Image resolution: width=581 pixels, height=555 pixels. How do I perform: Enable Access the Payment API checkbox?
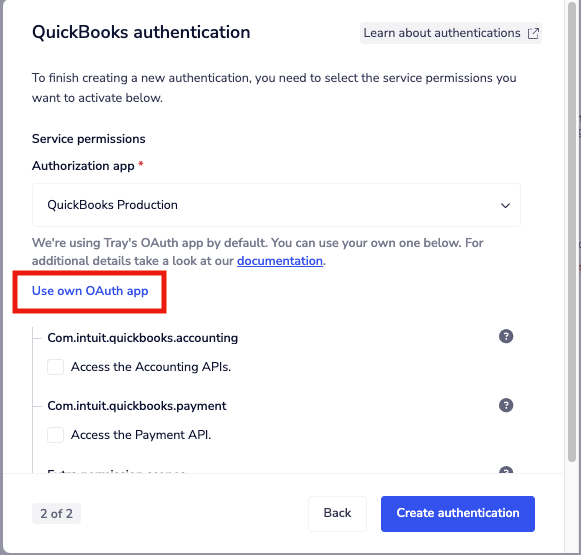(55, 435)
